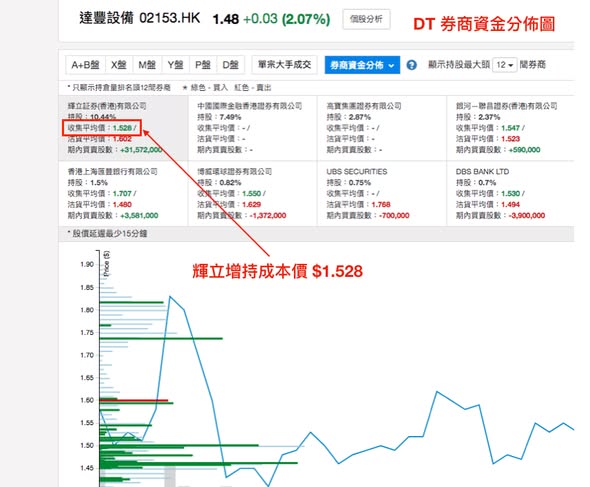Image resolution: width=590 pixels, height=487 pixels.
Task: Switch to the D盤 tab
Action: 231,65
